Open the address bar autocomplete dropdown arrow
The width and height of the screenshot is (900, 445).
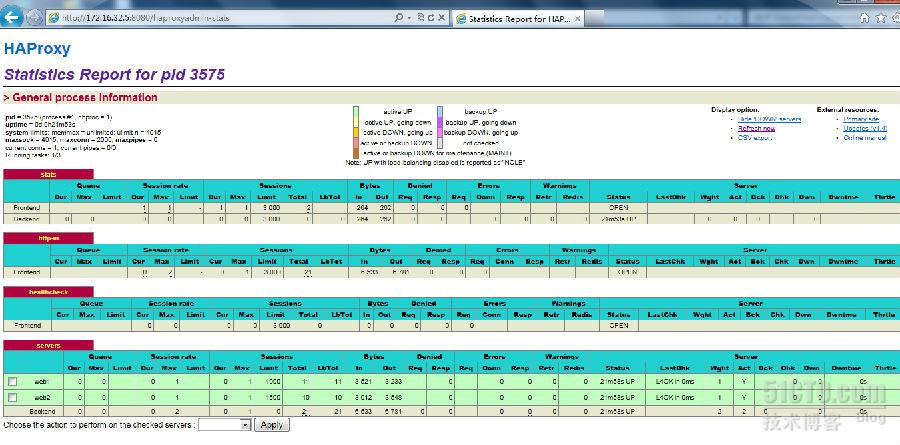409,18
